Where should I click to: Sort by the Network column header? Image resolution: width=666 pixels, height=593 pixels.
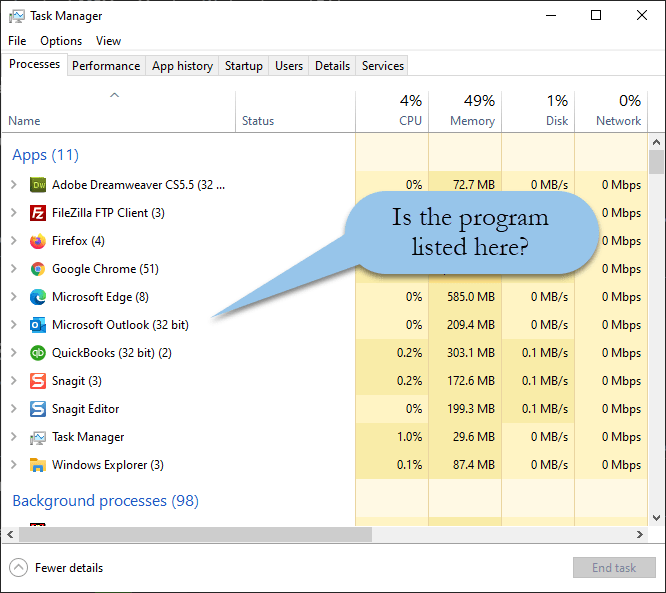click(611, 111)
